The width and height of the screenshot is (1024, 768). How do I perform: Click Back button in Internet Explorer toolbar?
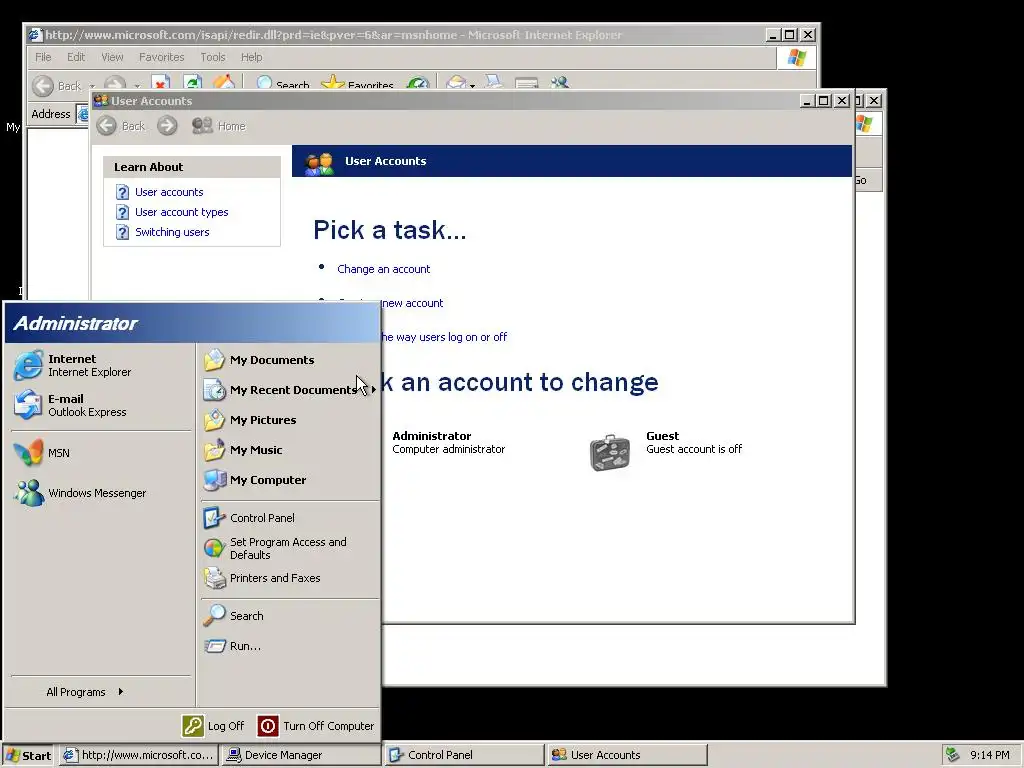click(x=57, y=85)
